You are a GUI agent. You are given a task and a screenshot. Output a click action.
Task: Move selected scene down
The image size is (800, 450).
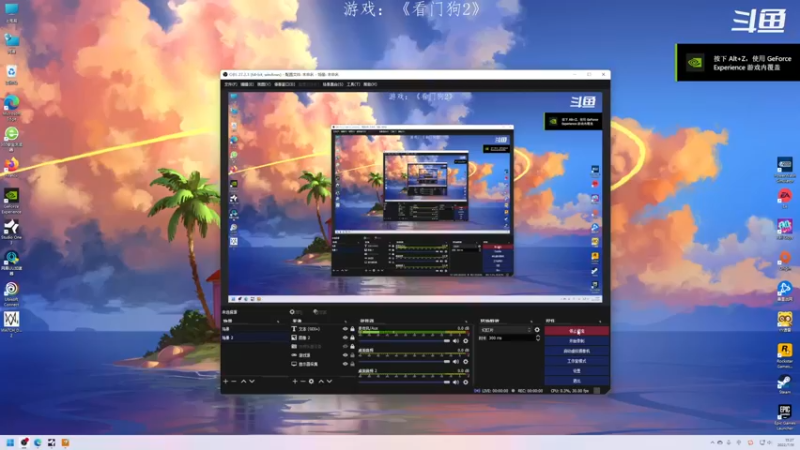coord(252,381)
